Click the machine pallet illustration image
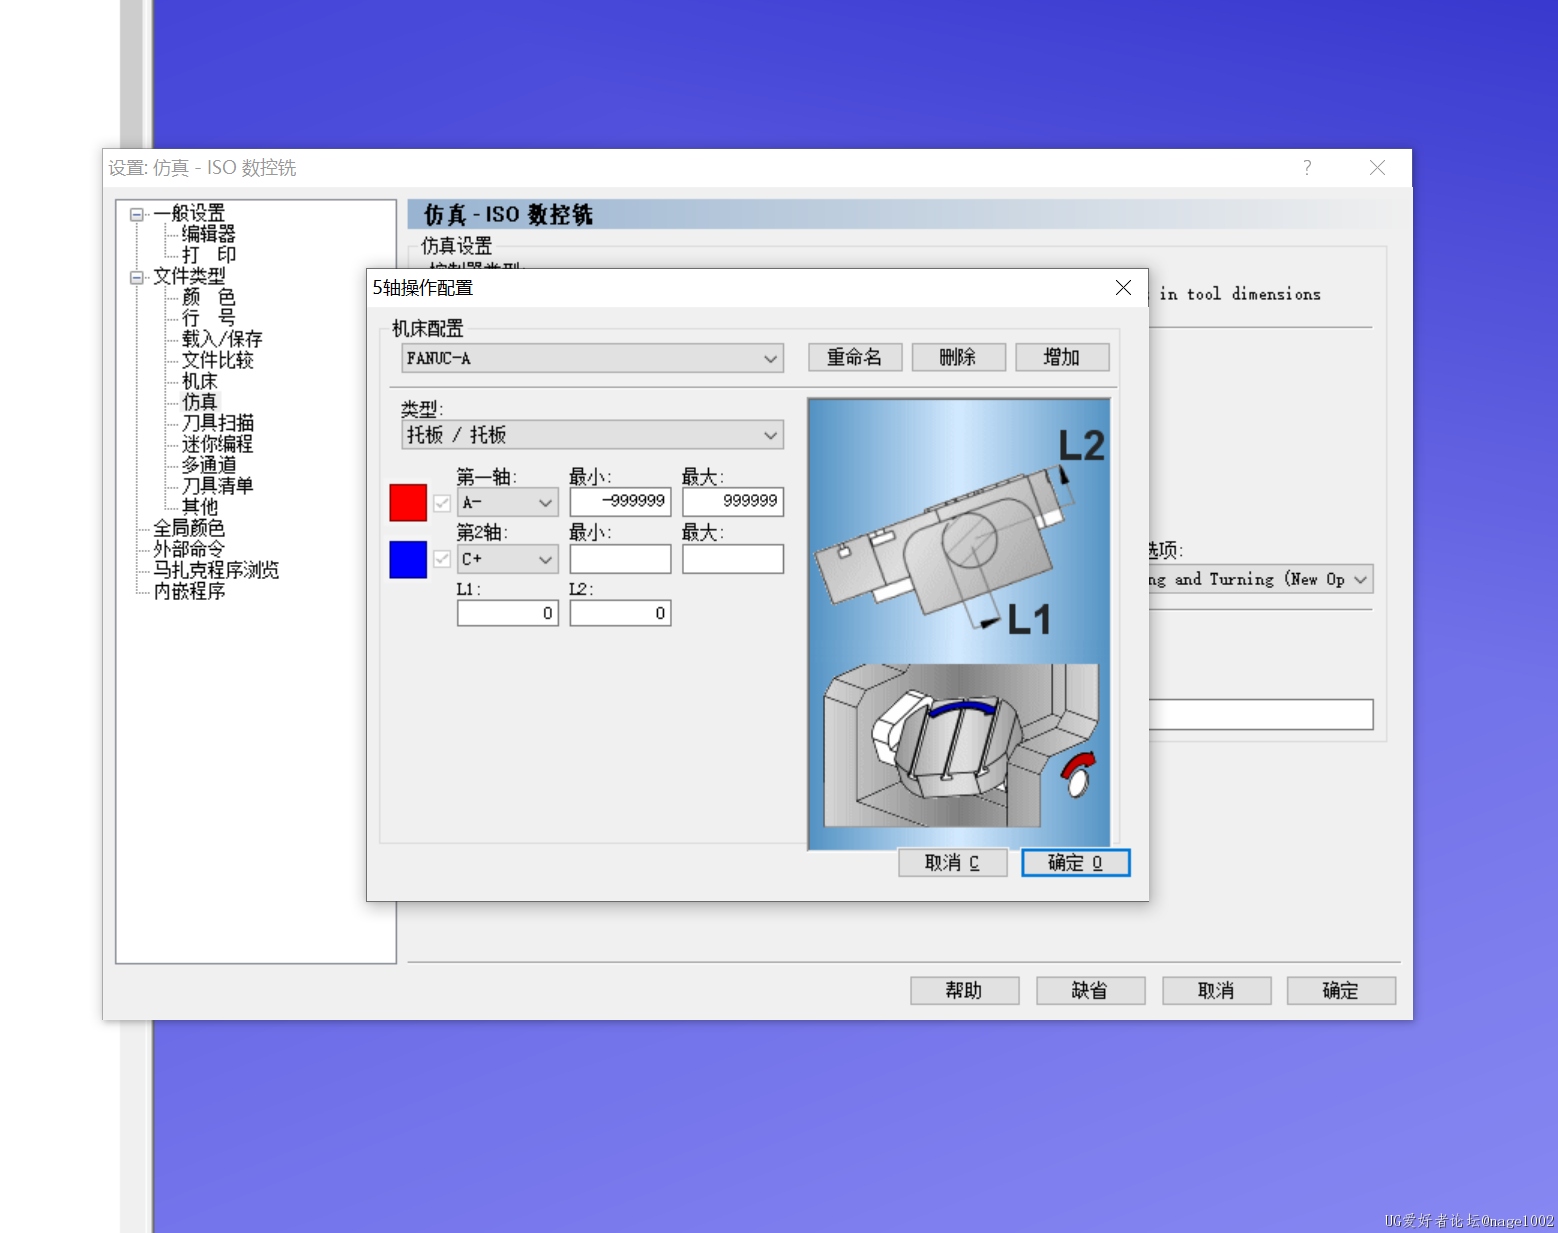 959,624
